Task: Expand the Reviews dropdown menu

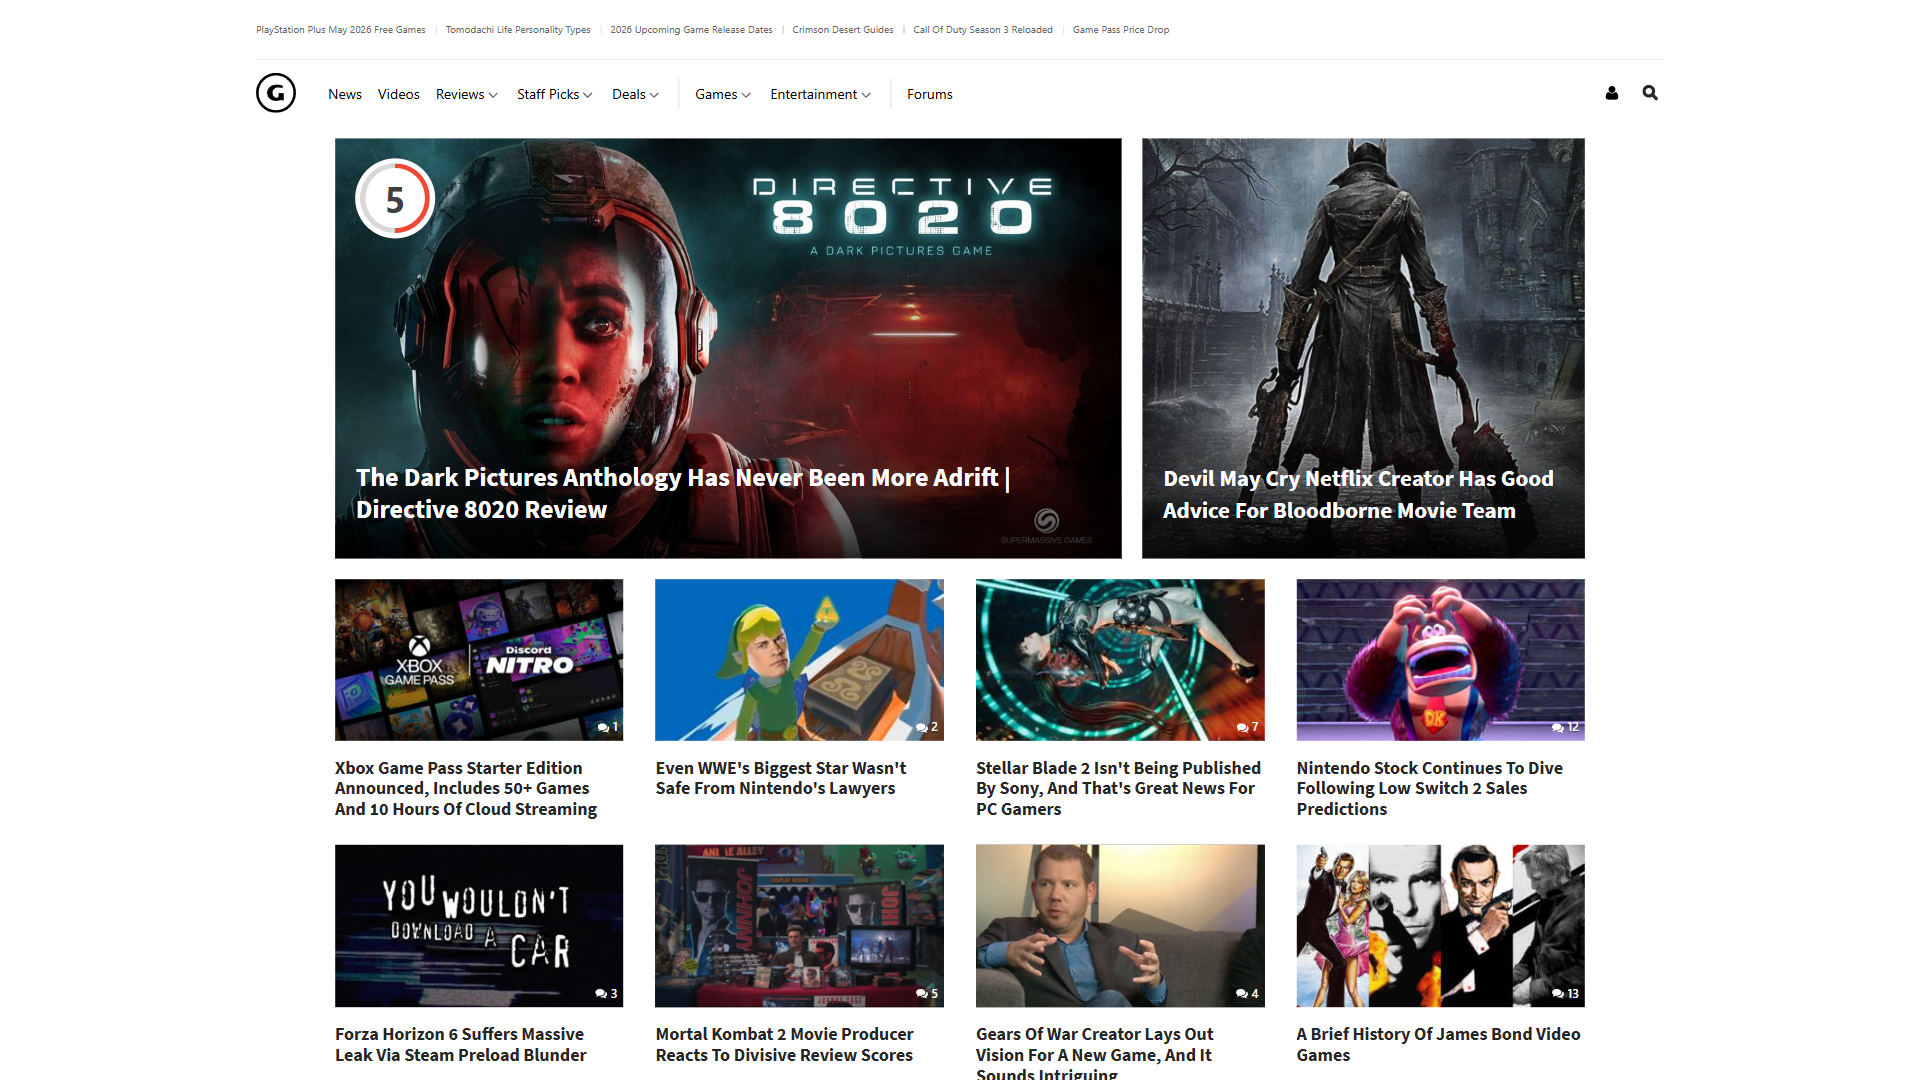Action: tap(467, 94)
